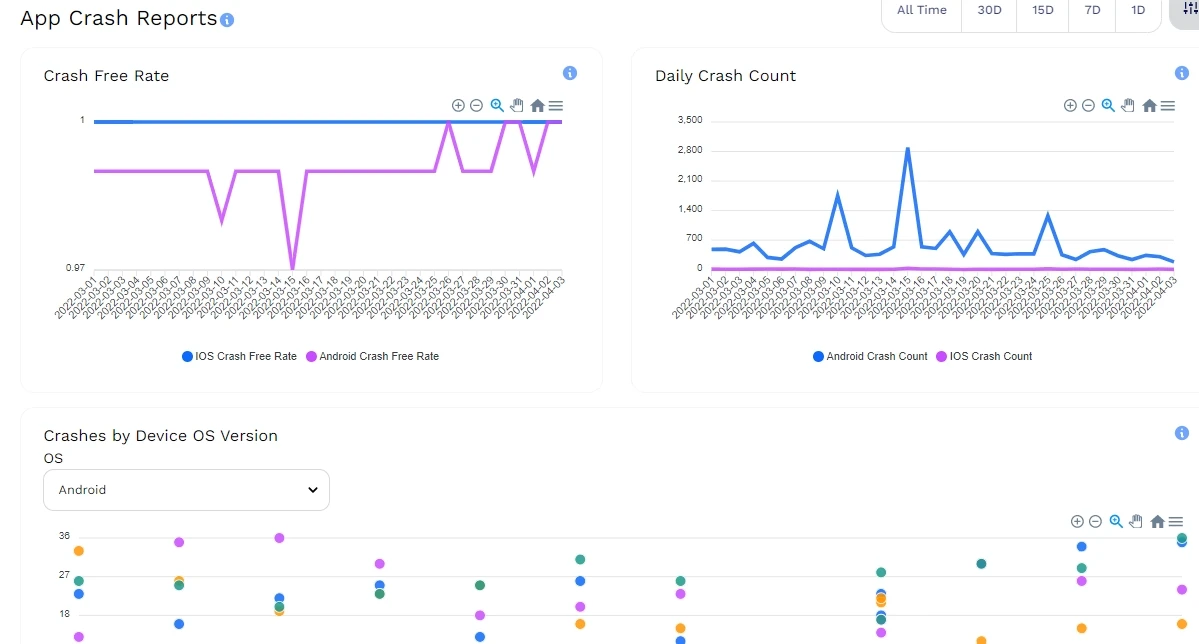Screen dimensions: 1199x644
Task: Open filter settings sliders icon at top right
Action: click(1189, 9)
